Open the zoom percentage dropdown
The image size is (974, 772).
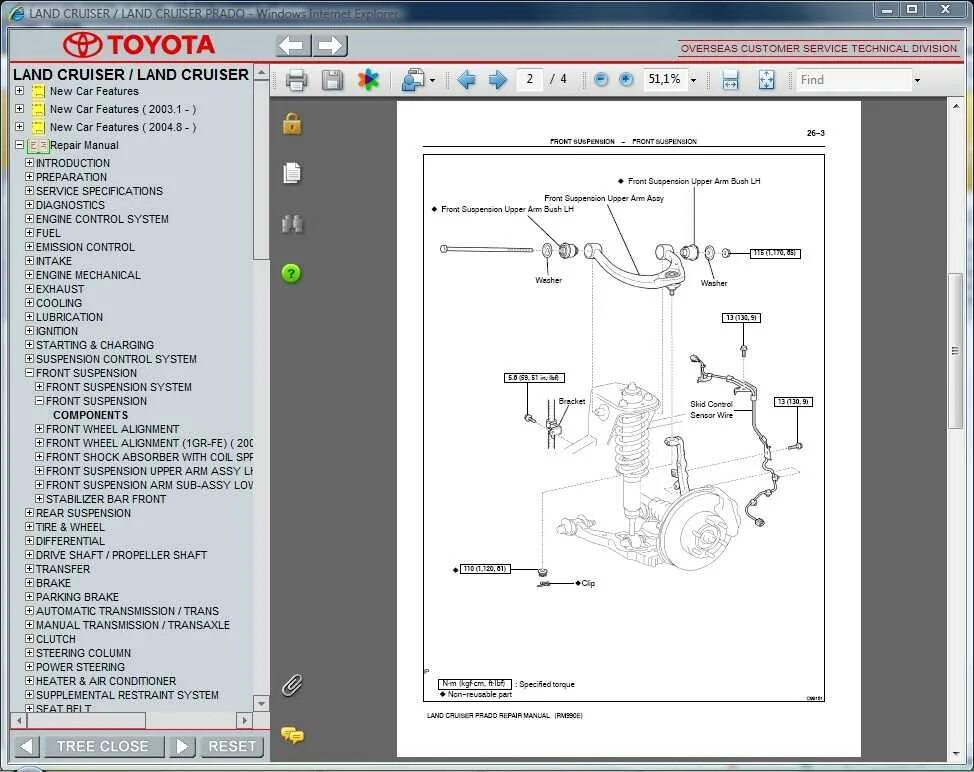click(693, 80)
